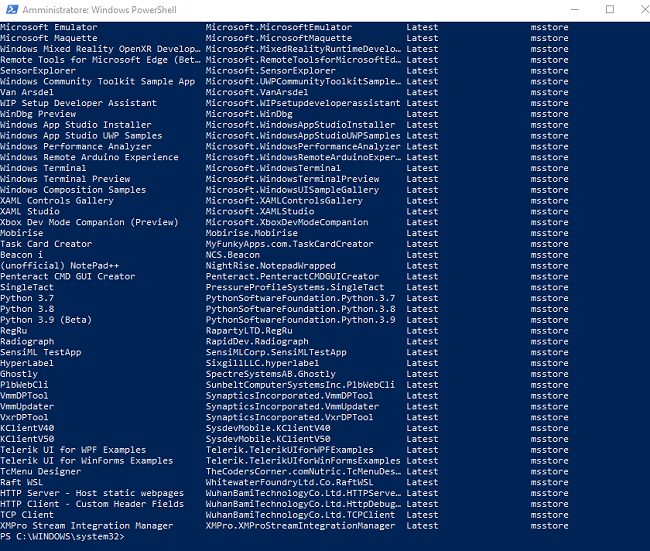This screenshot has height=551, width=650.
Task: Click the ID 'Microsoft.XAMLStudio'
Action: [x=260, y=211]
